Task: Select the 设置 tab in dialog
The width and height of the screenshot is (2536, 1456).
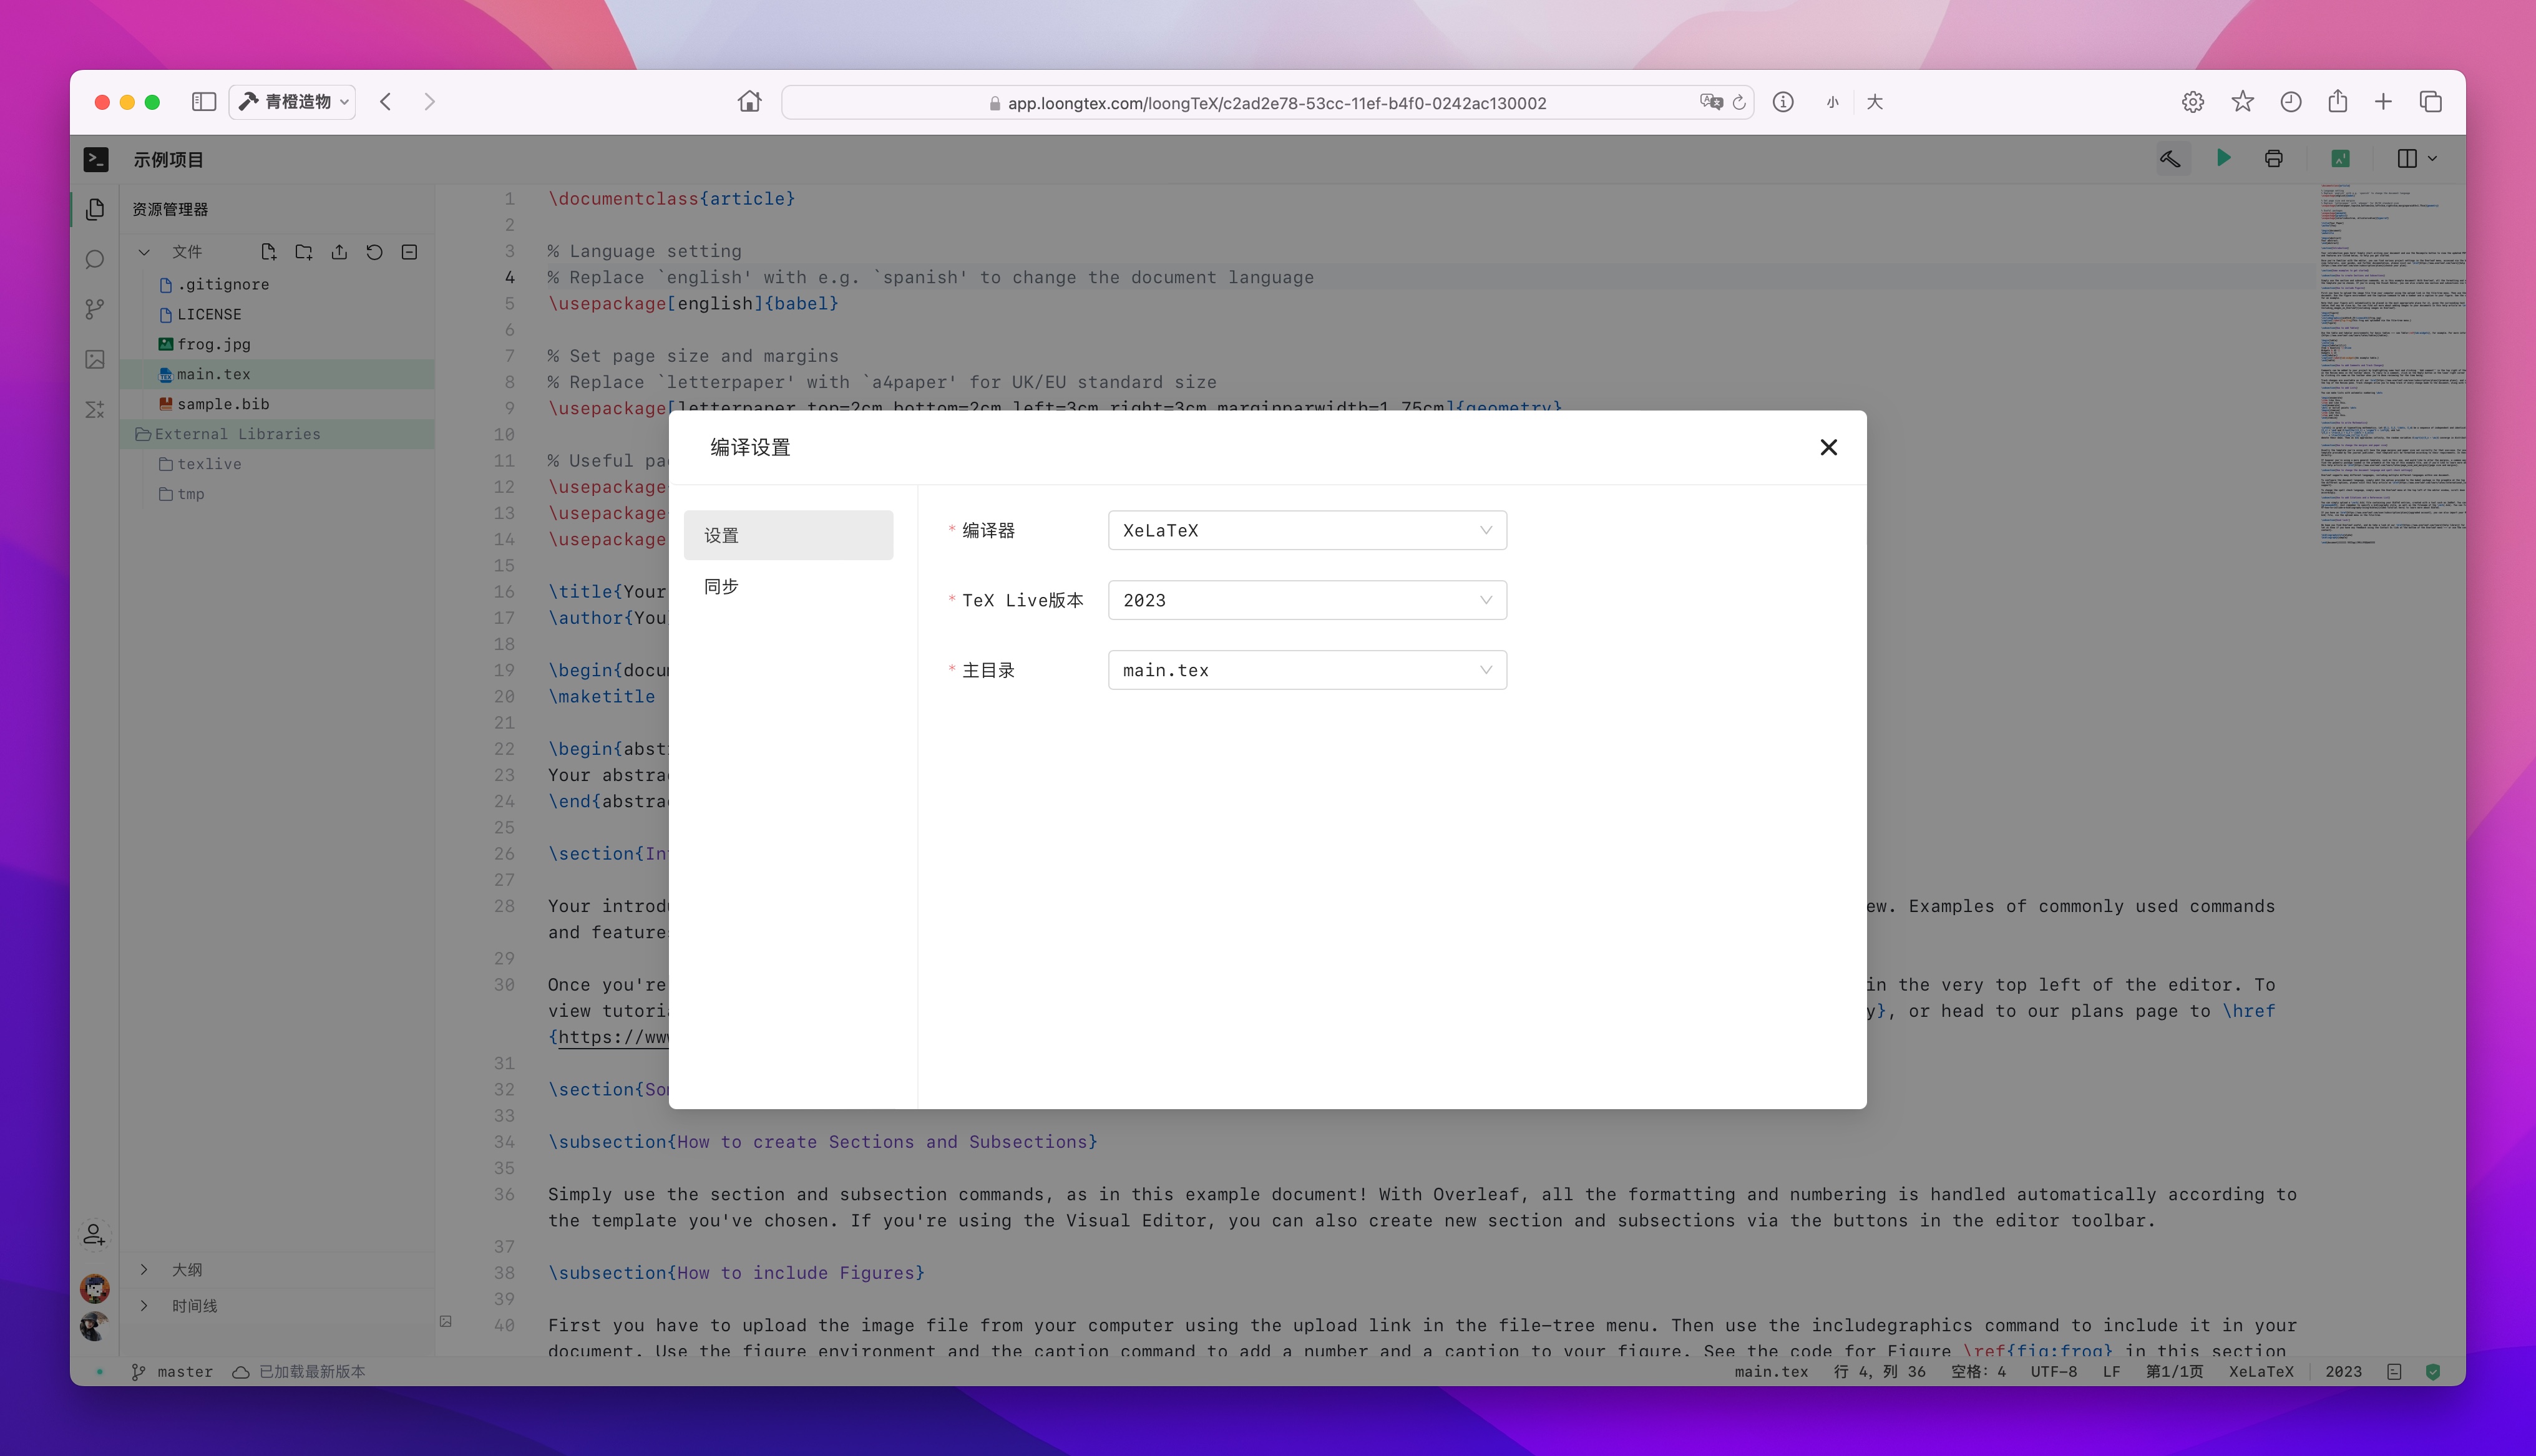Action: click(788, 535)
